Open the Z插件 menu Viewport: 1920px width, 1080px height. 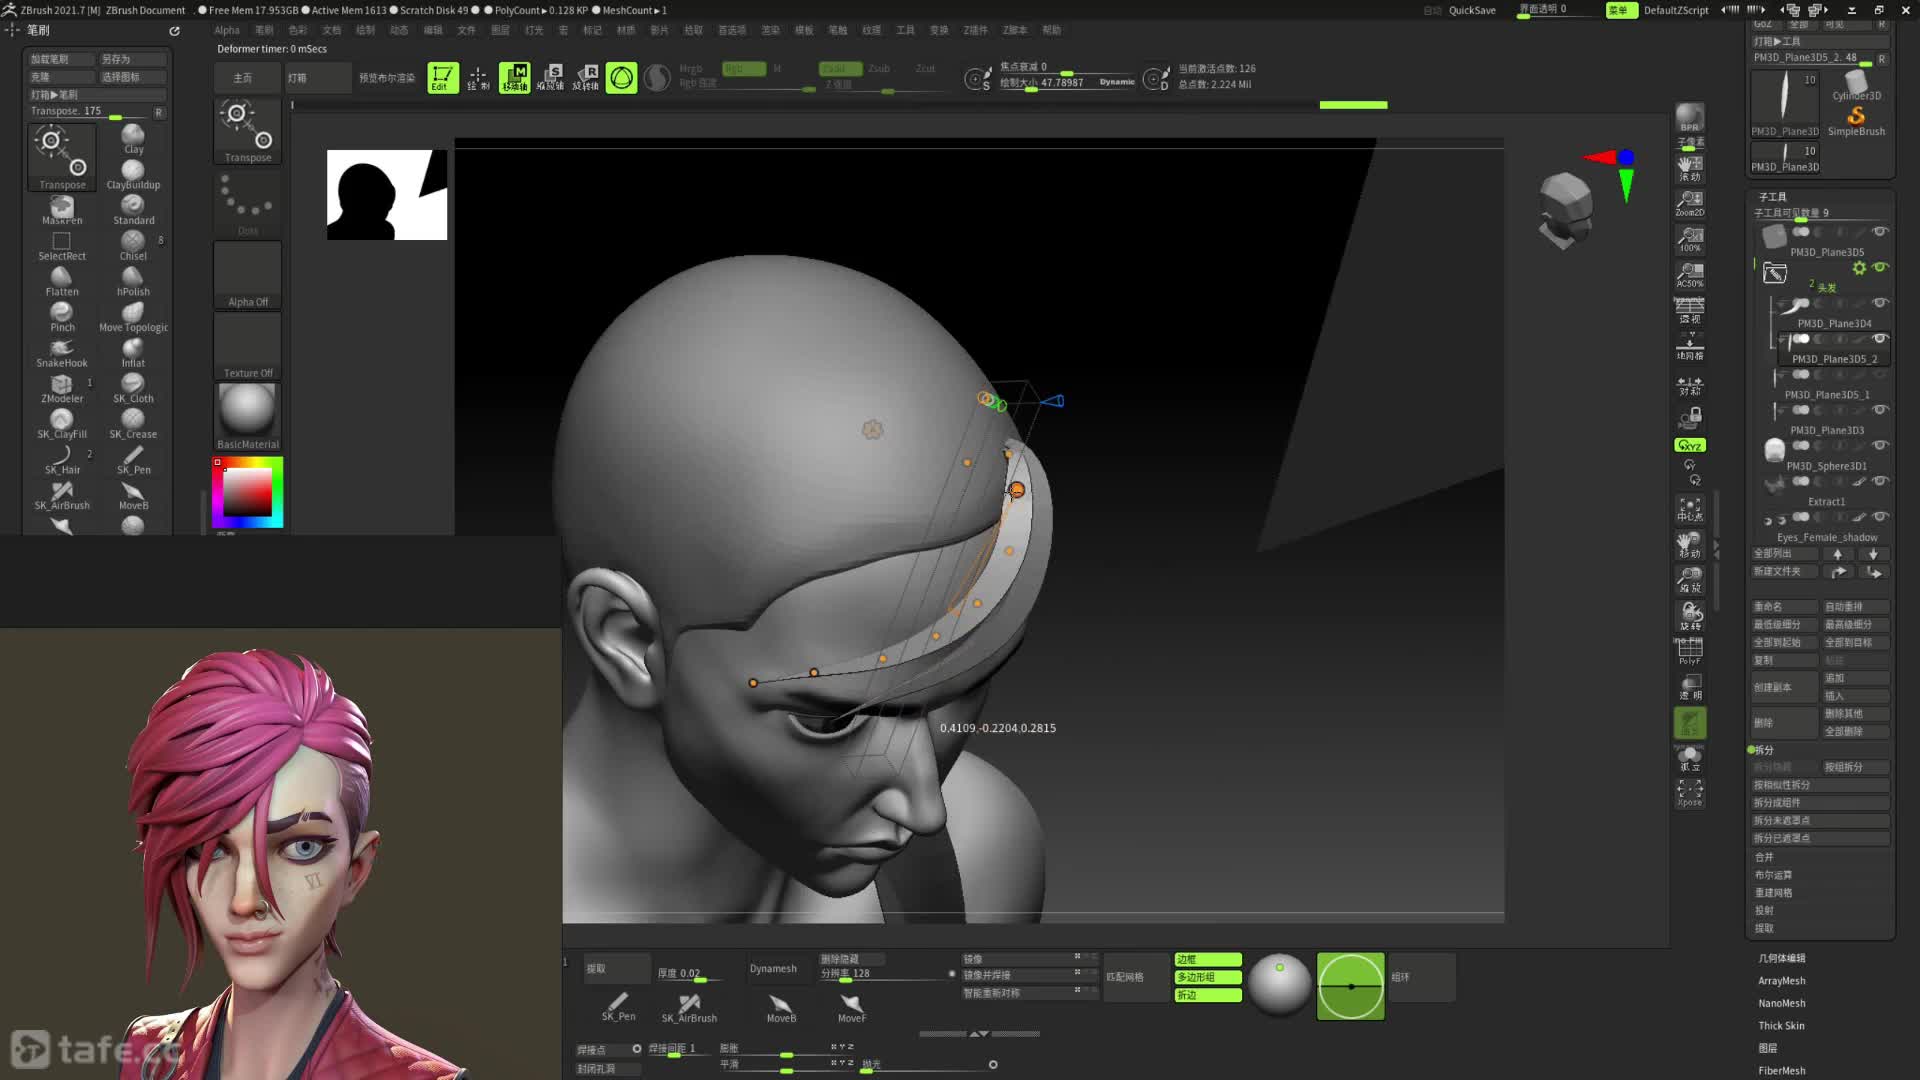[x=975, y=30]
